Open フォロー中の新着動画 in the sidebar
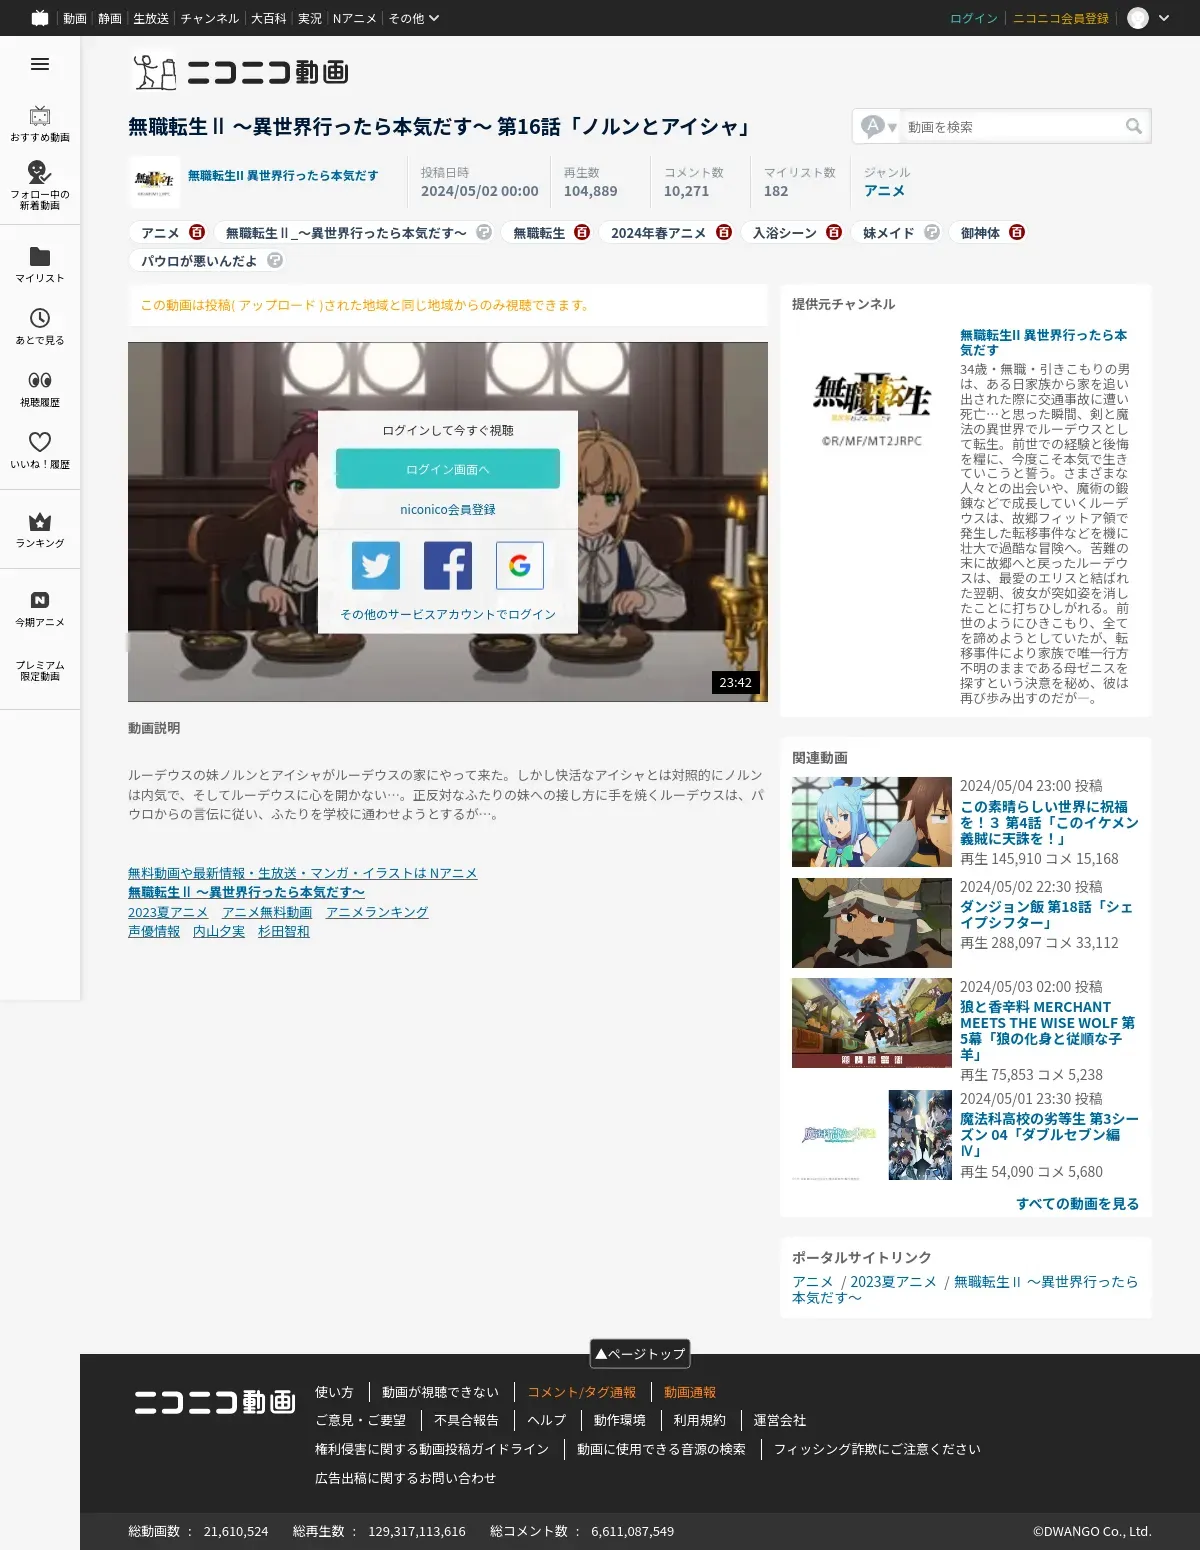This screenshot has width=1200, height=1550. (40, 184)
